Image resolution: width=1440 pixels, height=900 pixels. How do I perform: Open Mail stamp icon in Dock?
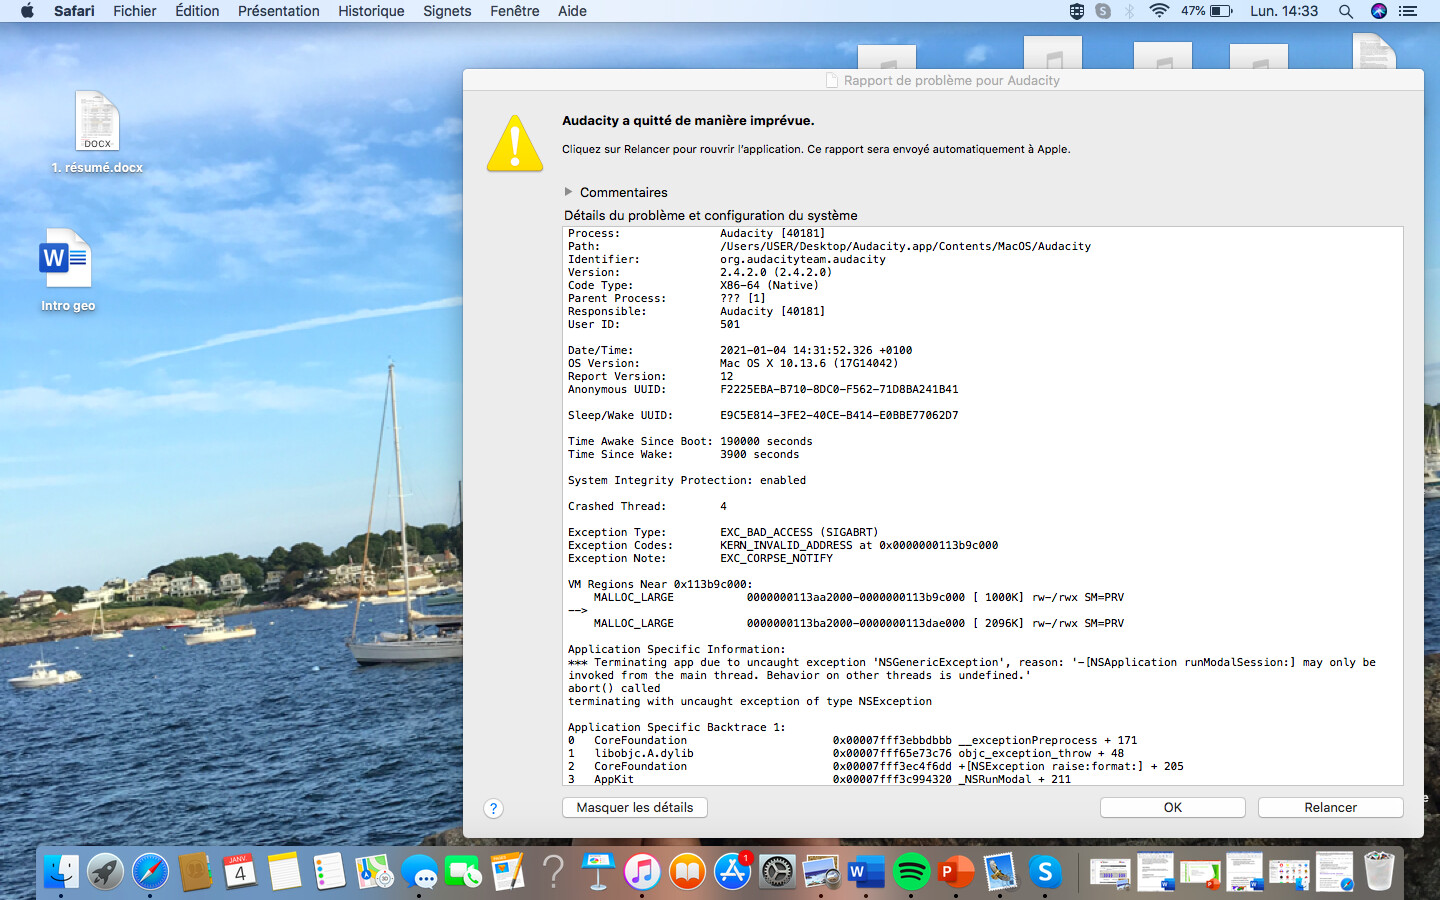pyautogui.click(x=1000, y=872)
